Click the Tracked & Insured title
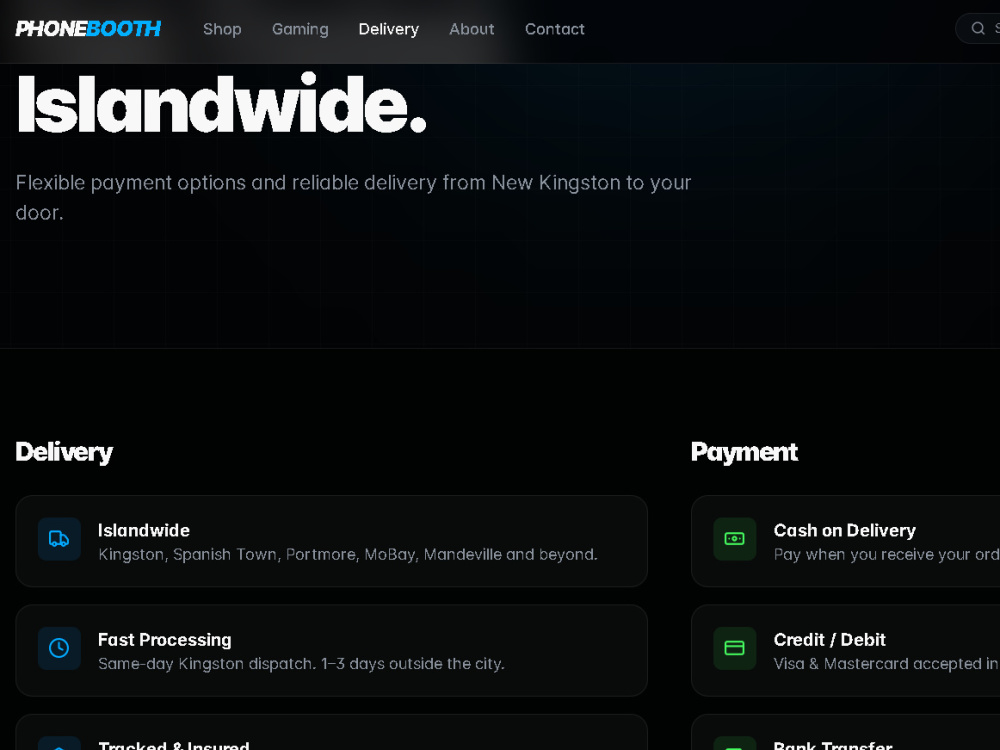Screen dimensions: 1000x750 (173, 745)
